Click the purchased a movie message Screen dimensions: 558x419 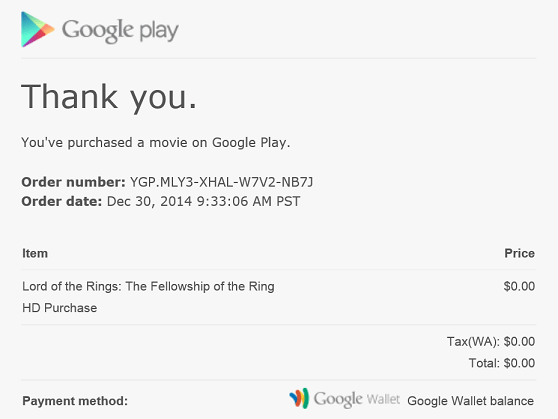156,142
